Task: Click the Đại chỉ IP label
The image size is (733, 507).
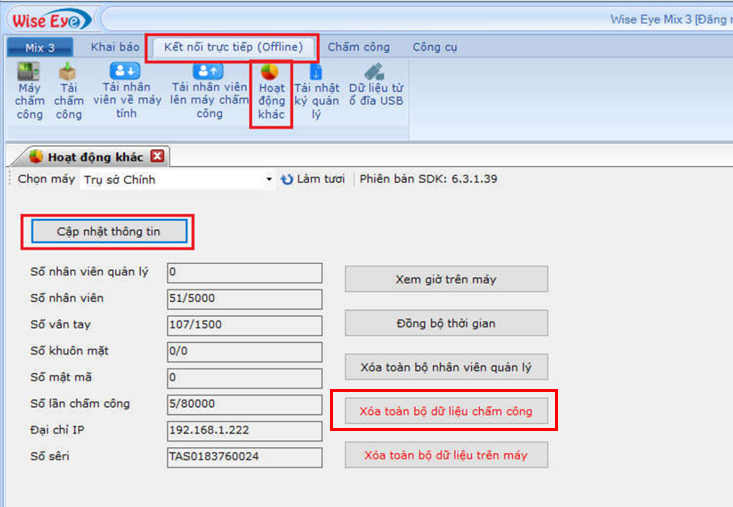Action: tap(57, 430)
